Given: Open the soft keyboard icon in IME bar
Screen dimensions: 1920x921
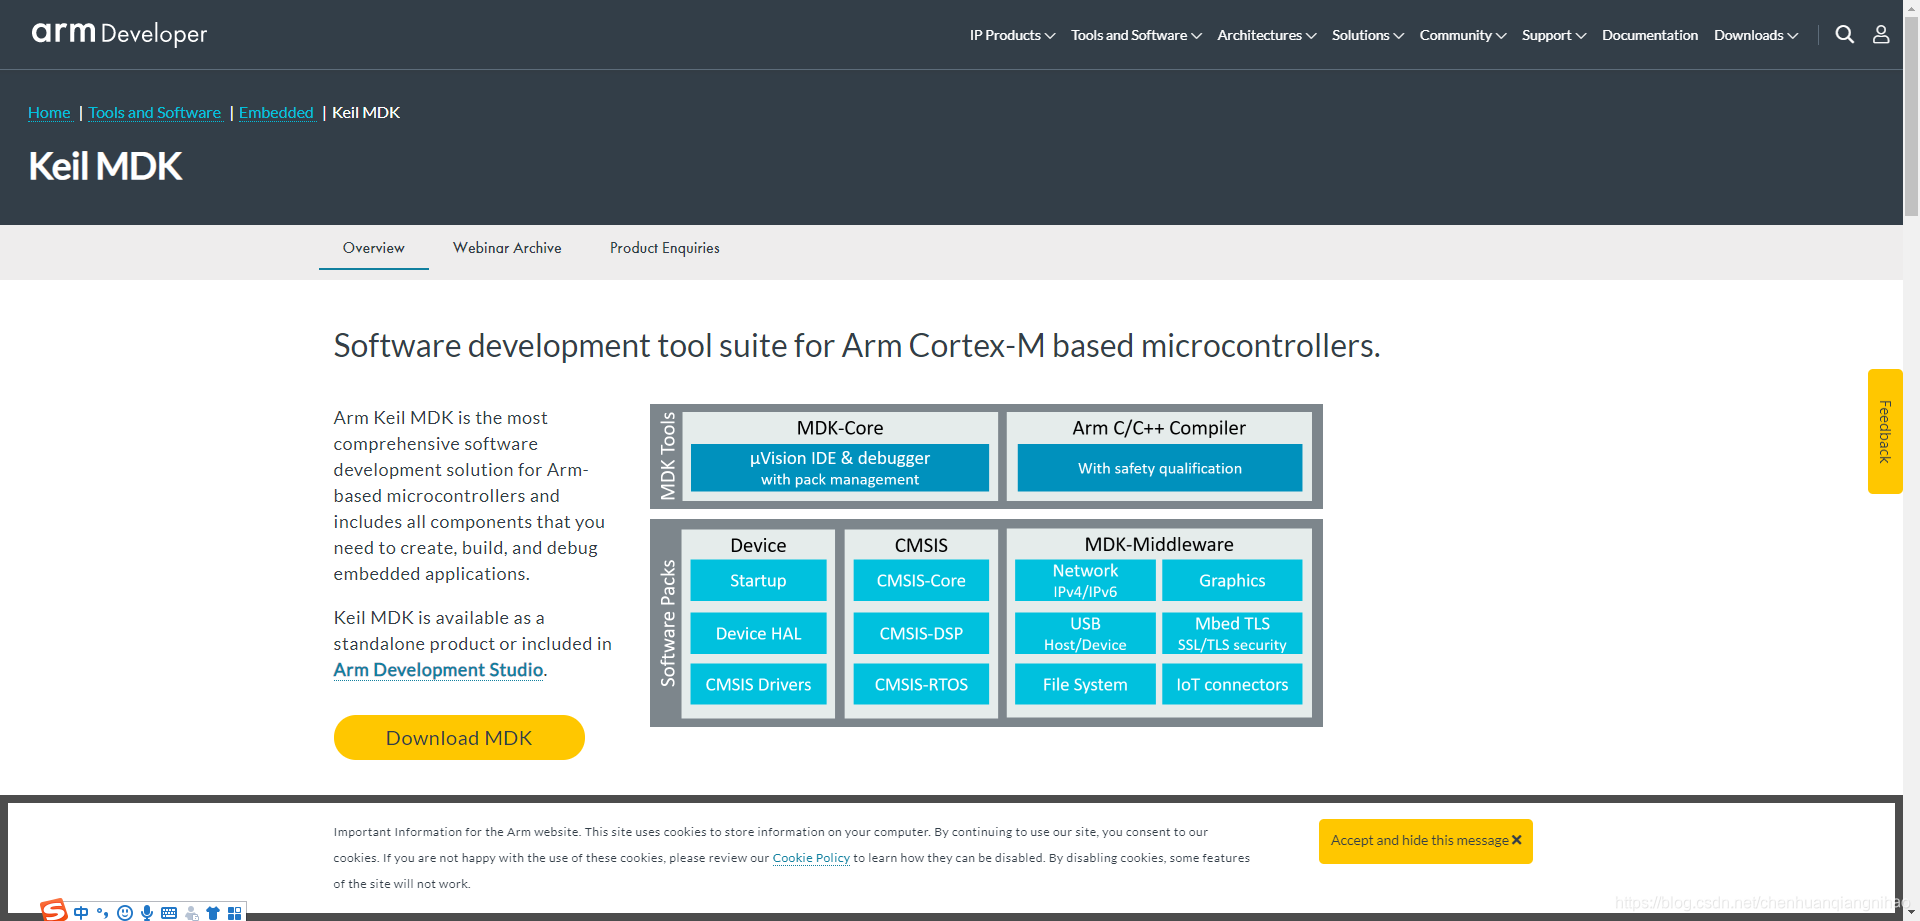Looking at the screenshot, I should pos(169,913).
